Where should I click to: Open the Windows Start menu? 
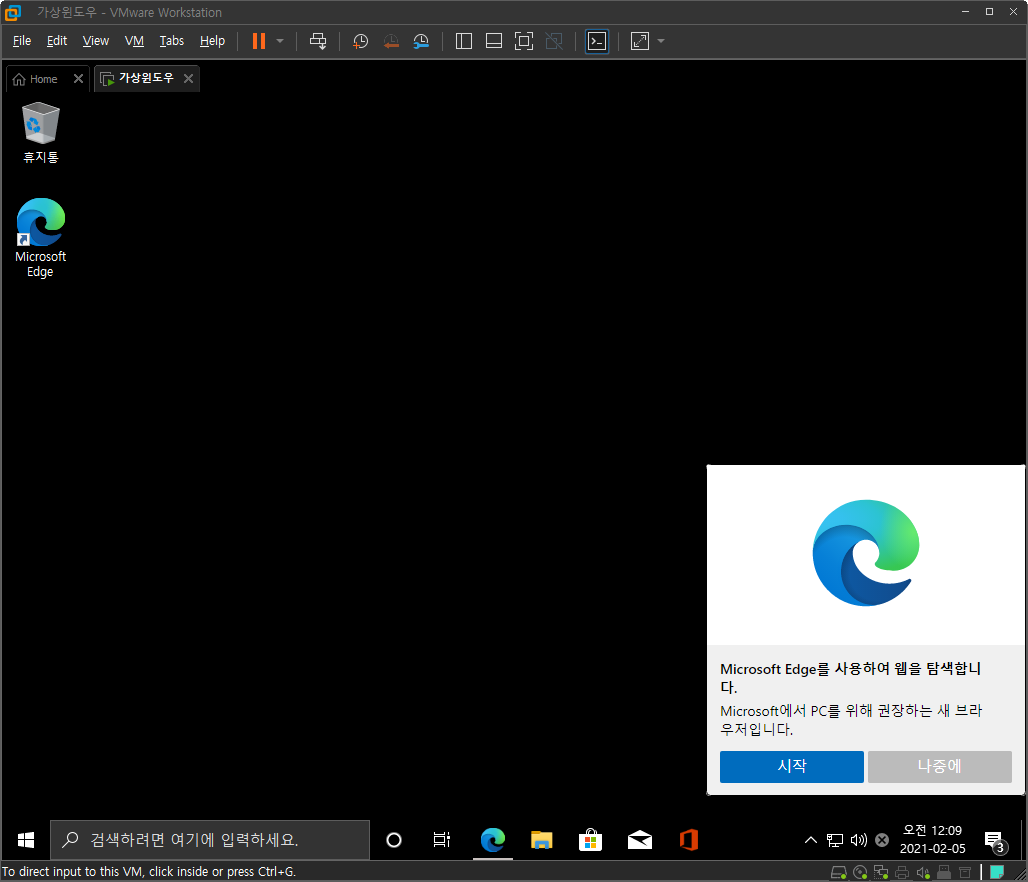pyautogui.click(x=26, y=840)
